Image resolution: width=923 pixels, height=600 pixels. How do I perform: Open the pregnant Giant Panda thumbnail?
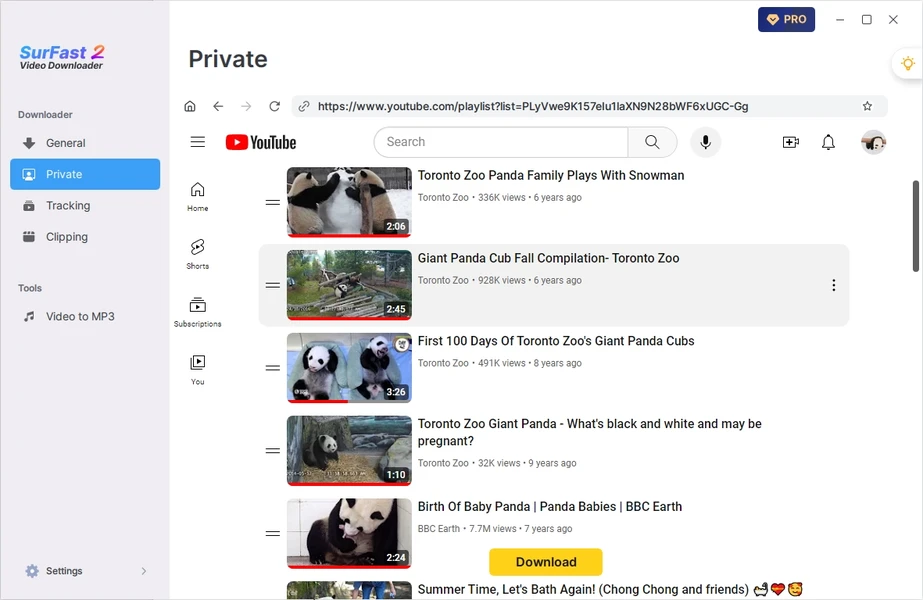pos(349,450)
